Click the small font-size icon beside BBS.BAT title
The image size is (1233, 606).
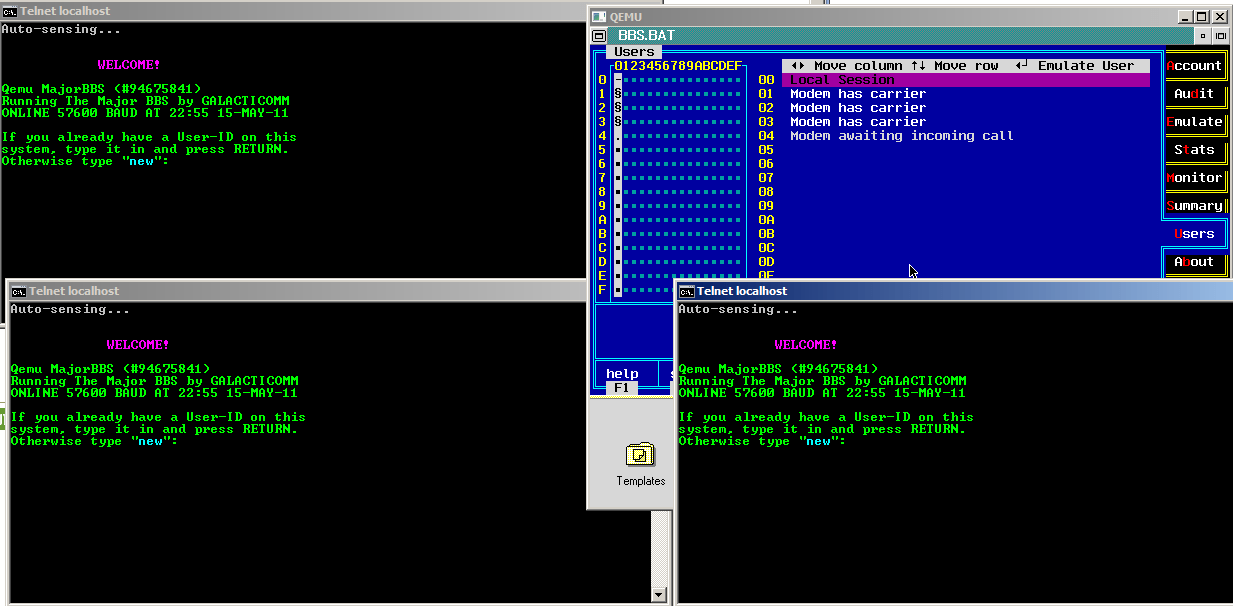[x=1204, y=35]
